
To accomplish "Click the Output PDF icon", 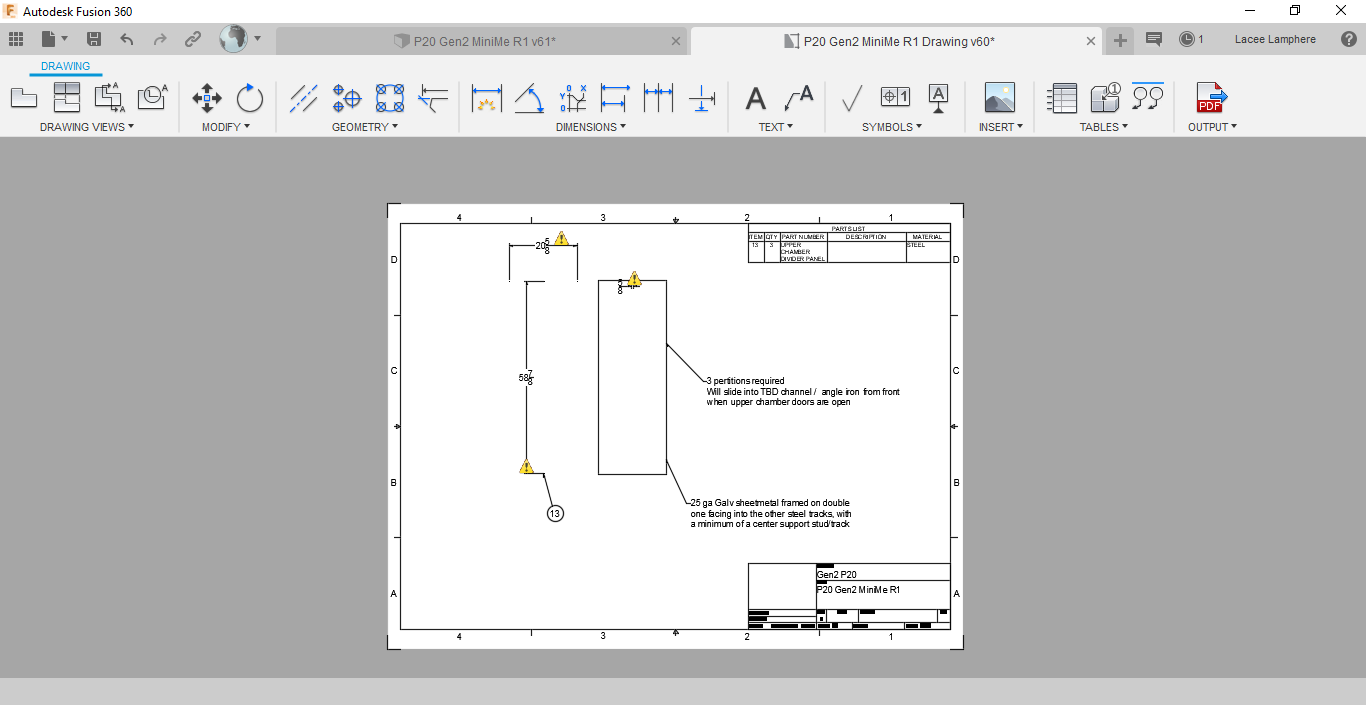I will pos(1211,98).
